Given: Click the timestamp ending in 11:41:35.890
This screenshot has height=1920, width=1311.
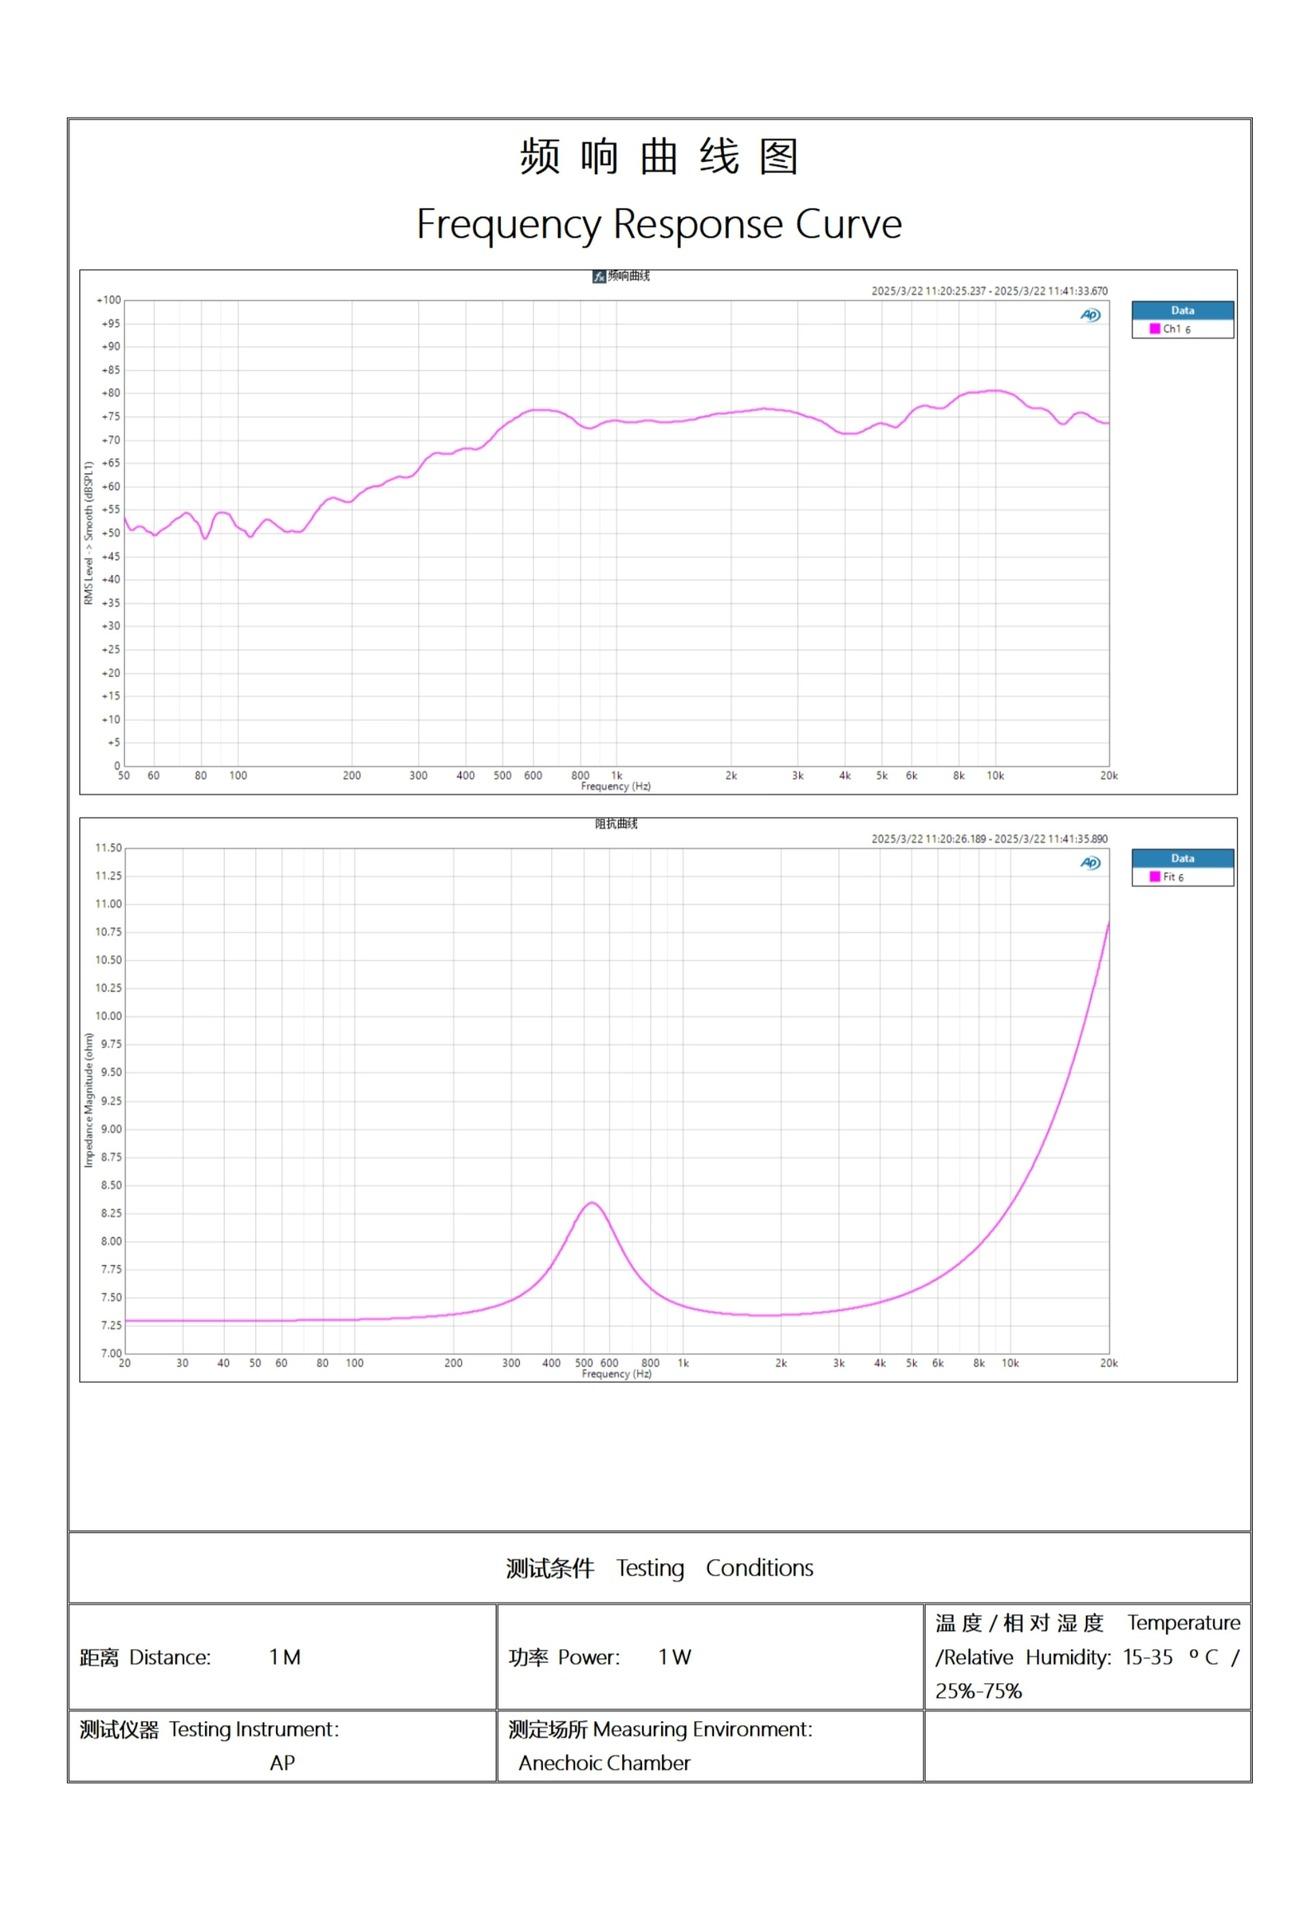Looking at the screenshot, I should [989, 839].
